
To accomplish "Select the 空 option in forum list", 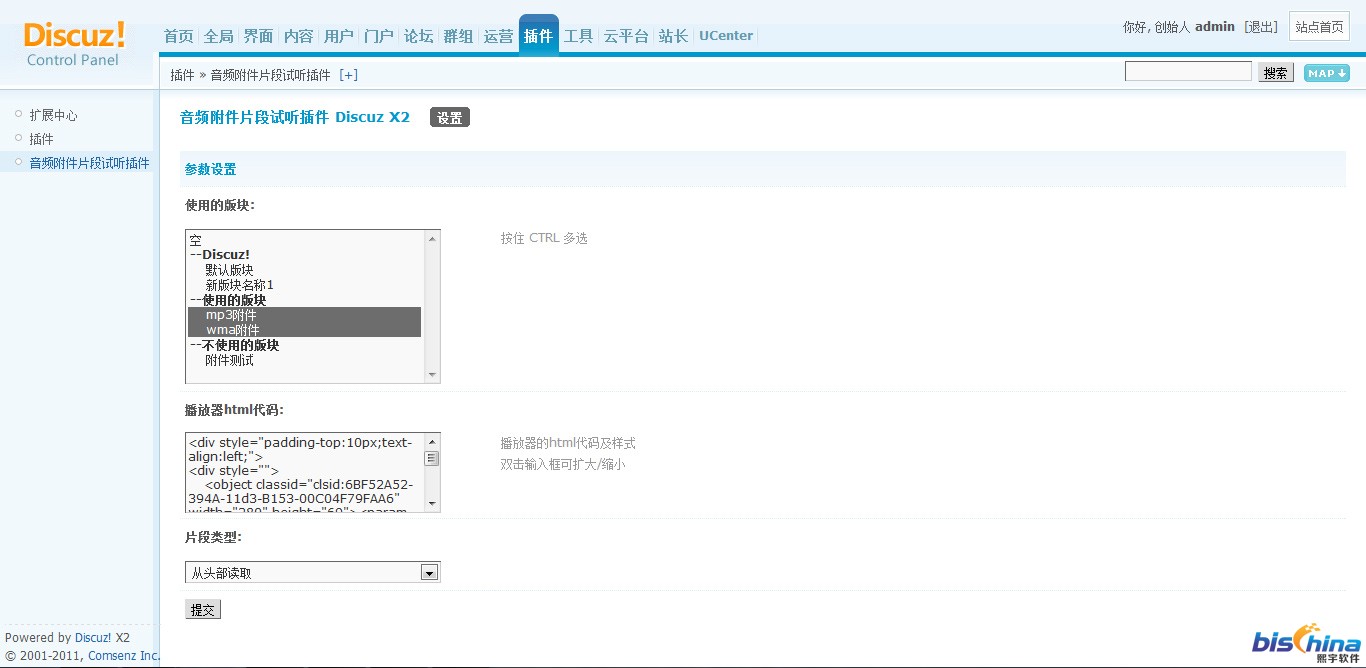I will [x=305, y=240].
